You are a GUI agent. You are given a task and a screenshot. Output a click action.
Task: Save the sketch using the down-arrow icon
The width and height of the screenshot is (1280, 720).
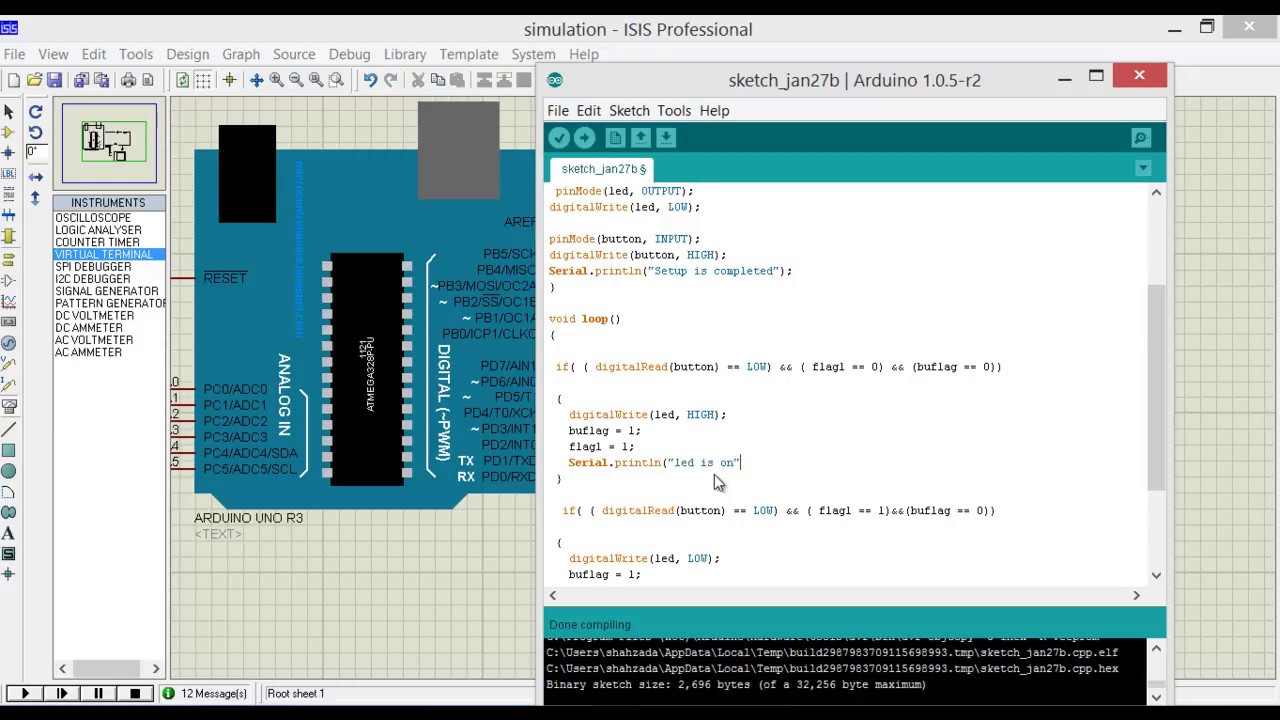(x=666, y=139)
